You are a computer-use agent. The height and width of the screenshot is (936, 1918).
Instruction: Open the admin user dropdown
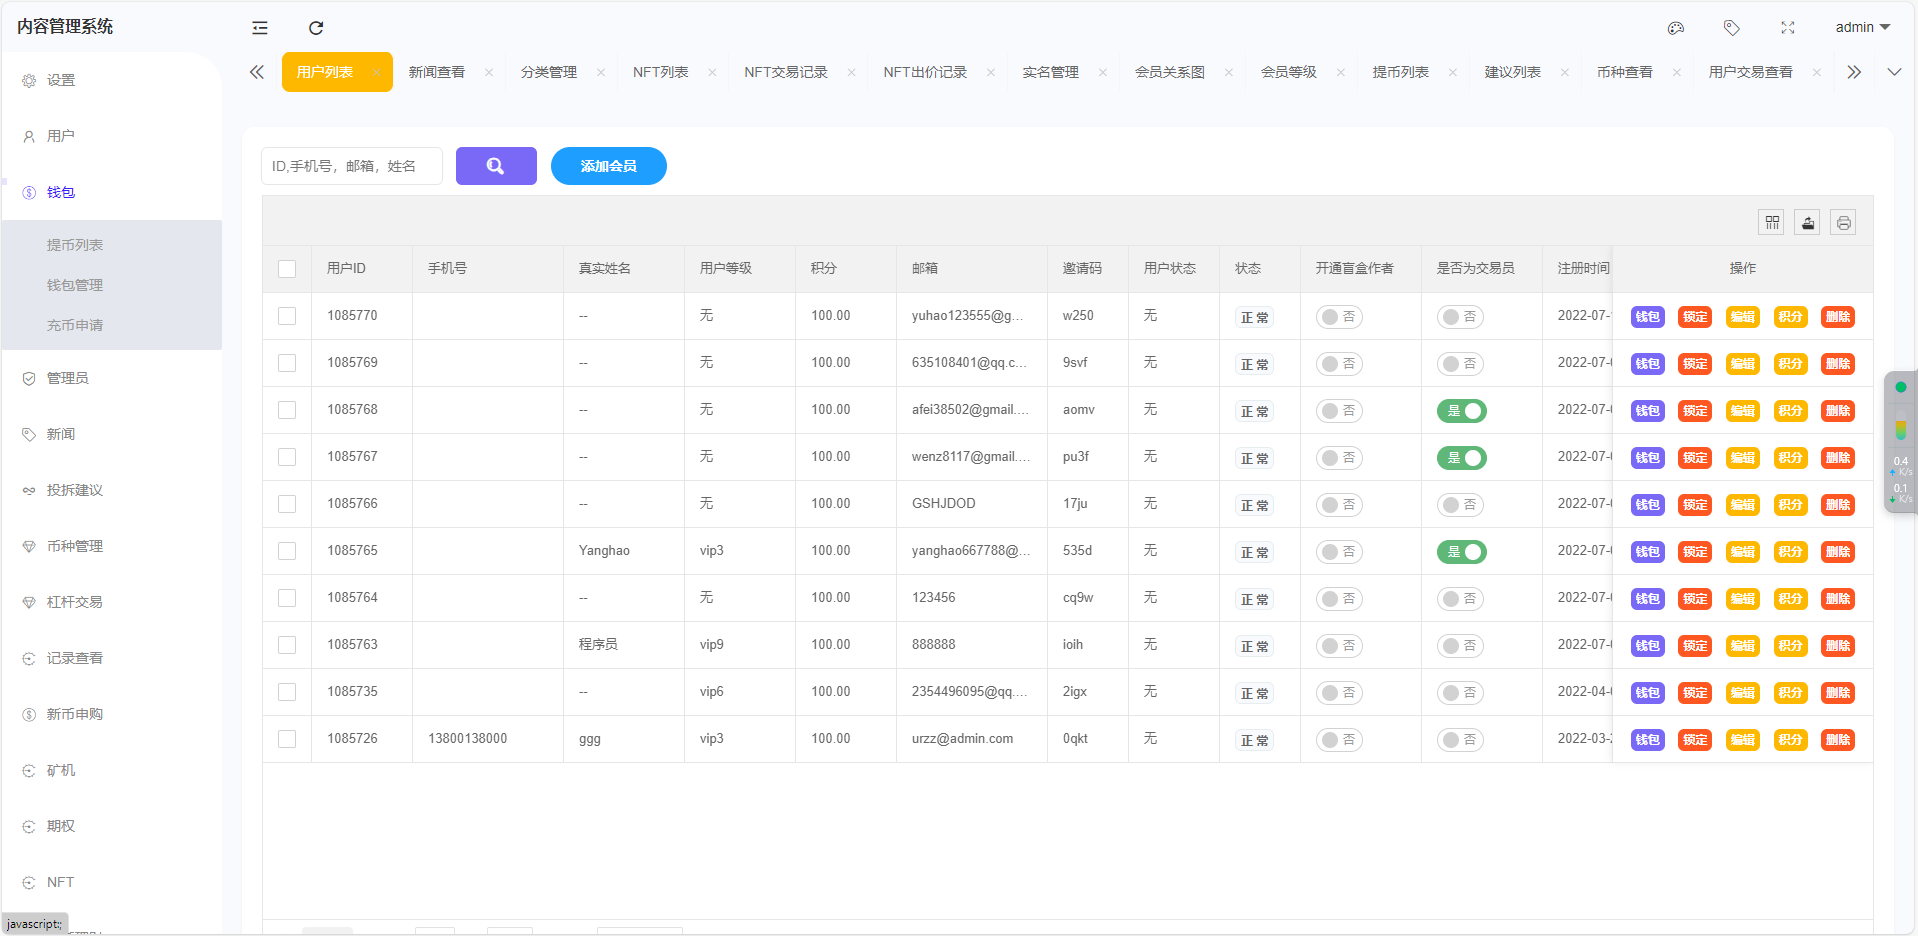[1862, 27]
